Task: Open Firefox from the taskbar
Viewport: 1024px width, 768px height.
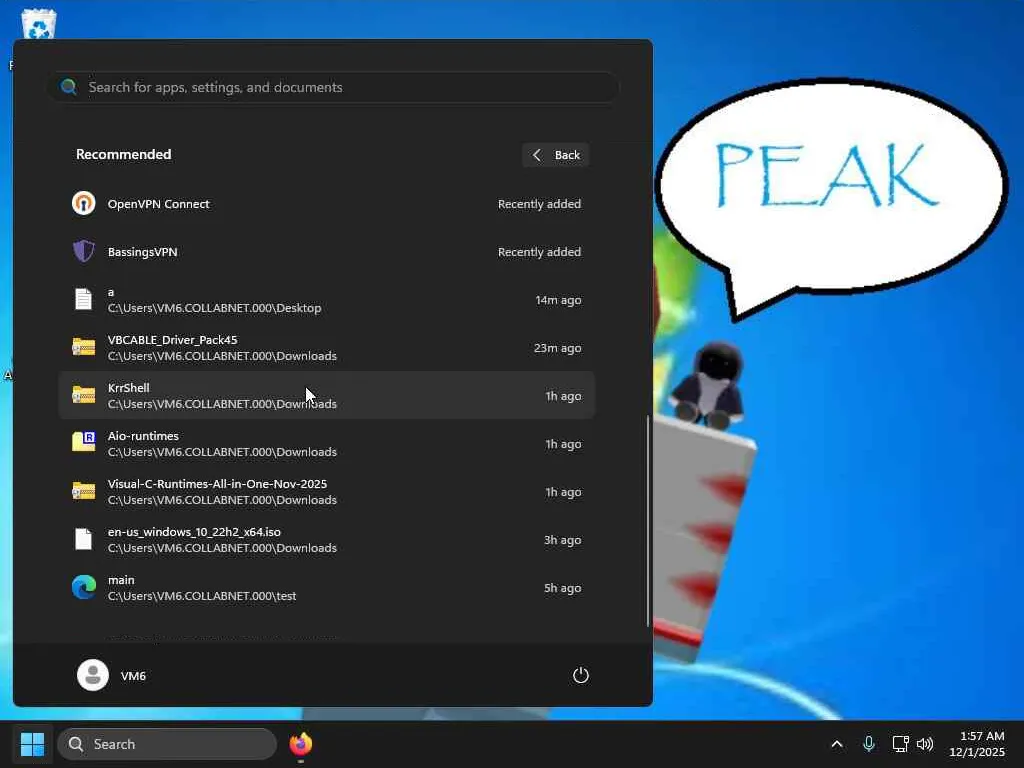Action: 300,744
